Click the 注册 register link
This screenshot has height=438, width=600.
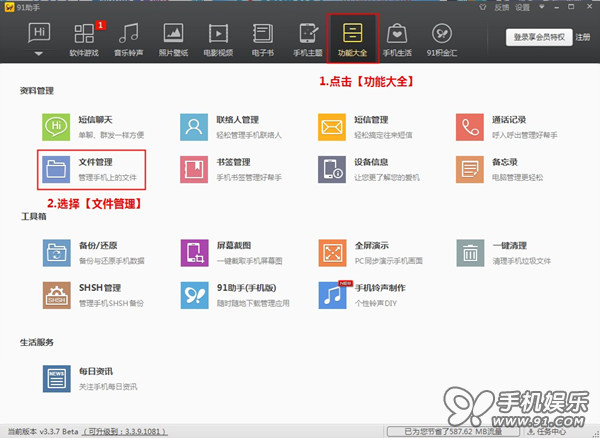tap(583, 37)
